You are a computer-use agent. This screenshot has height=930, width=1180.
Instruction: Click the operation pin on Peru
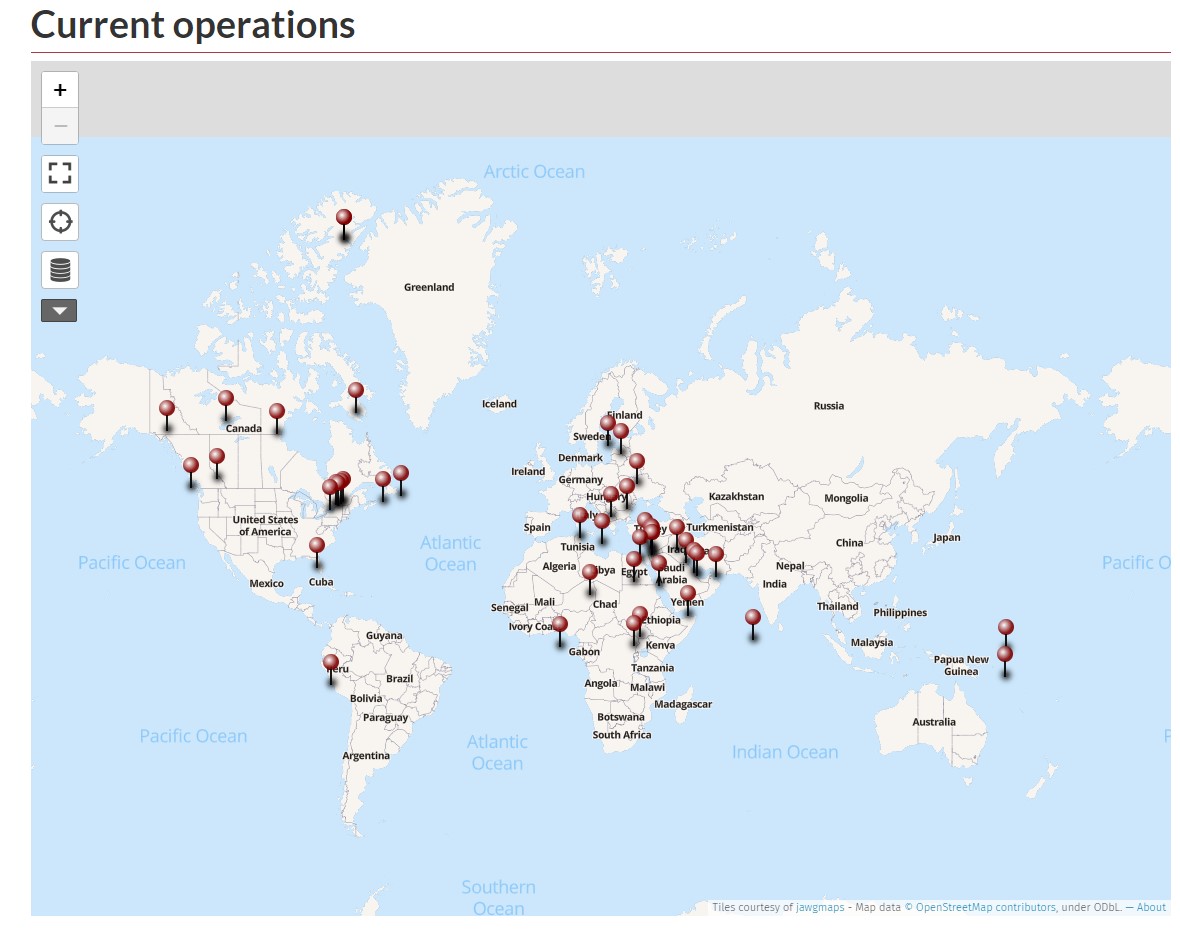click(331, 663)
